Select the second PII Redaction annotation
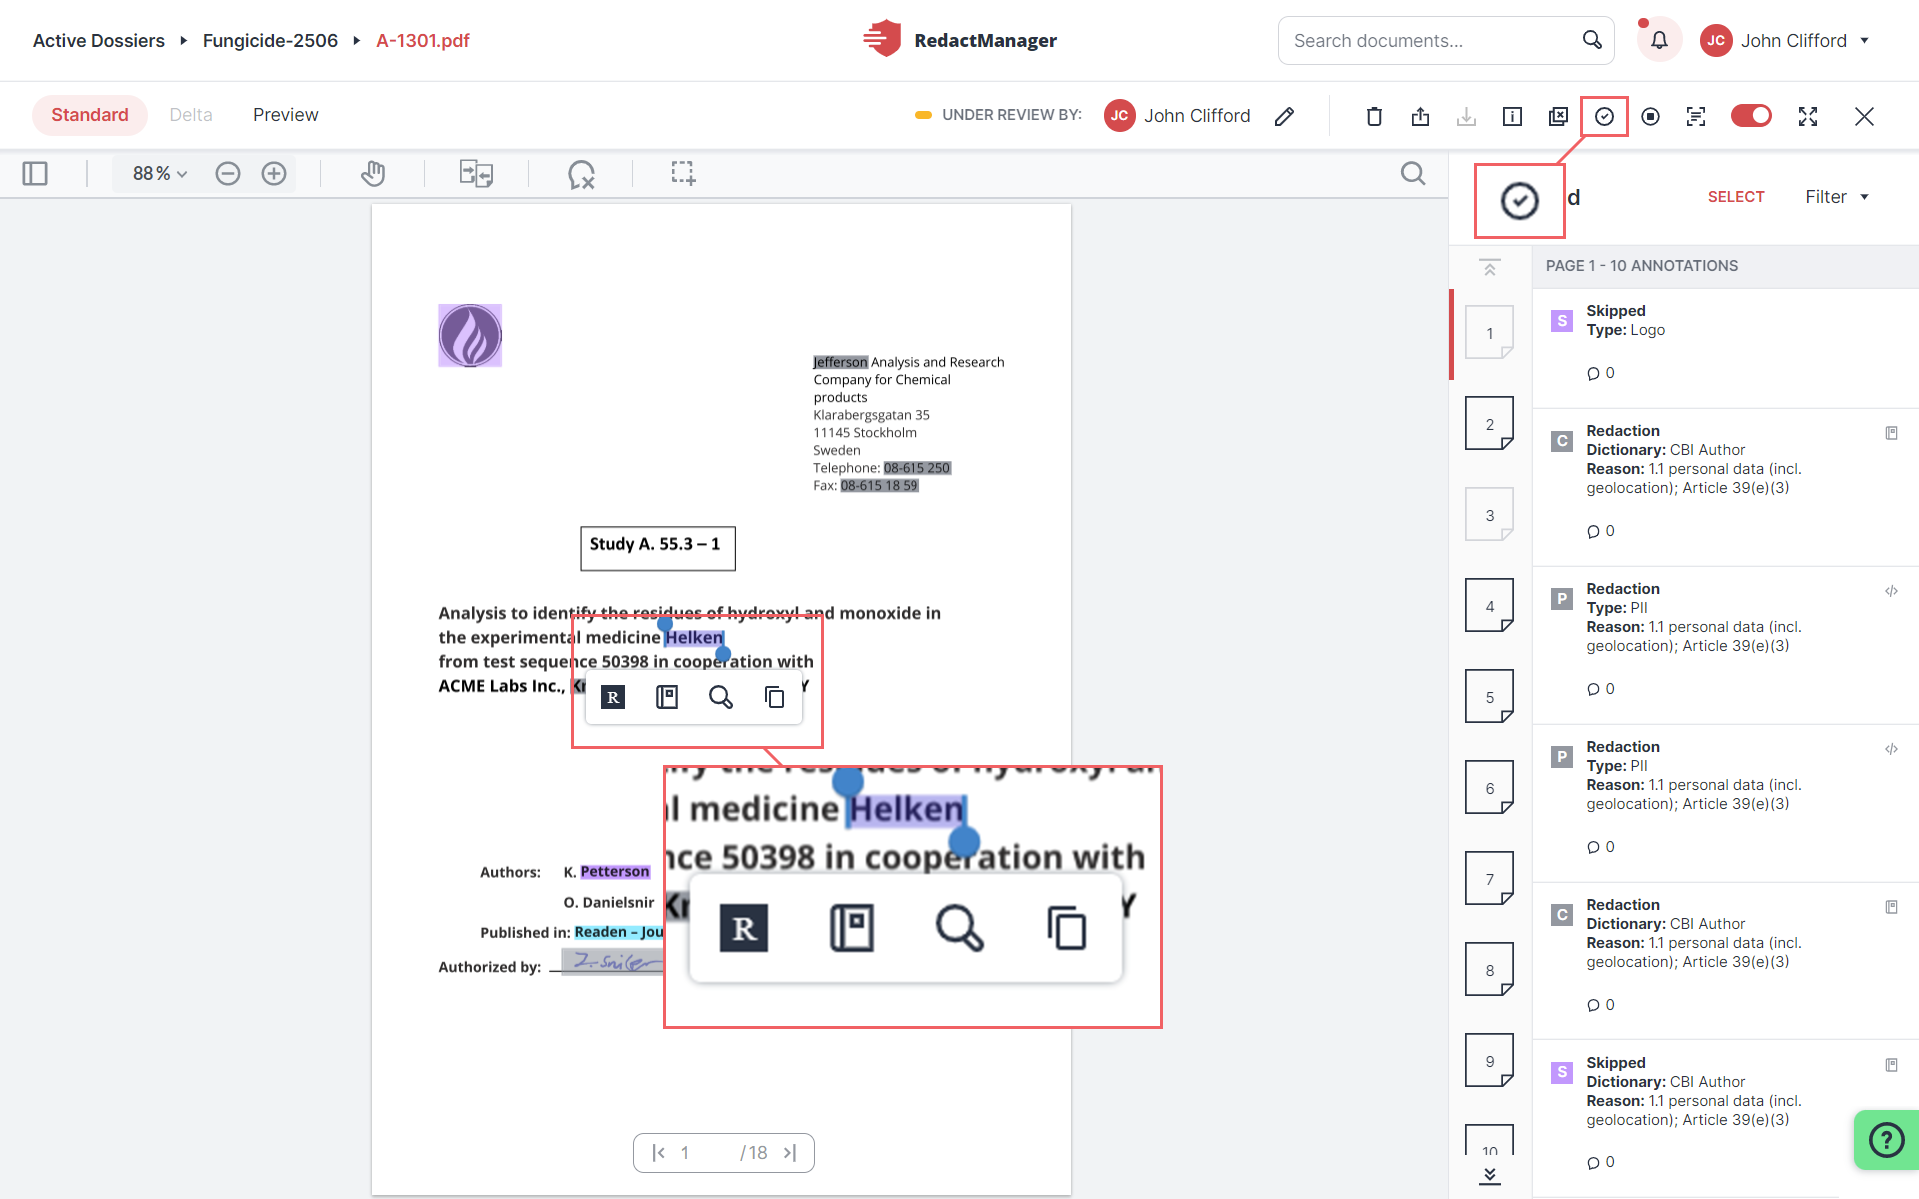 pyautogui.click(x=1725, y=803)
